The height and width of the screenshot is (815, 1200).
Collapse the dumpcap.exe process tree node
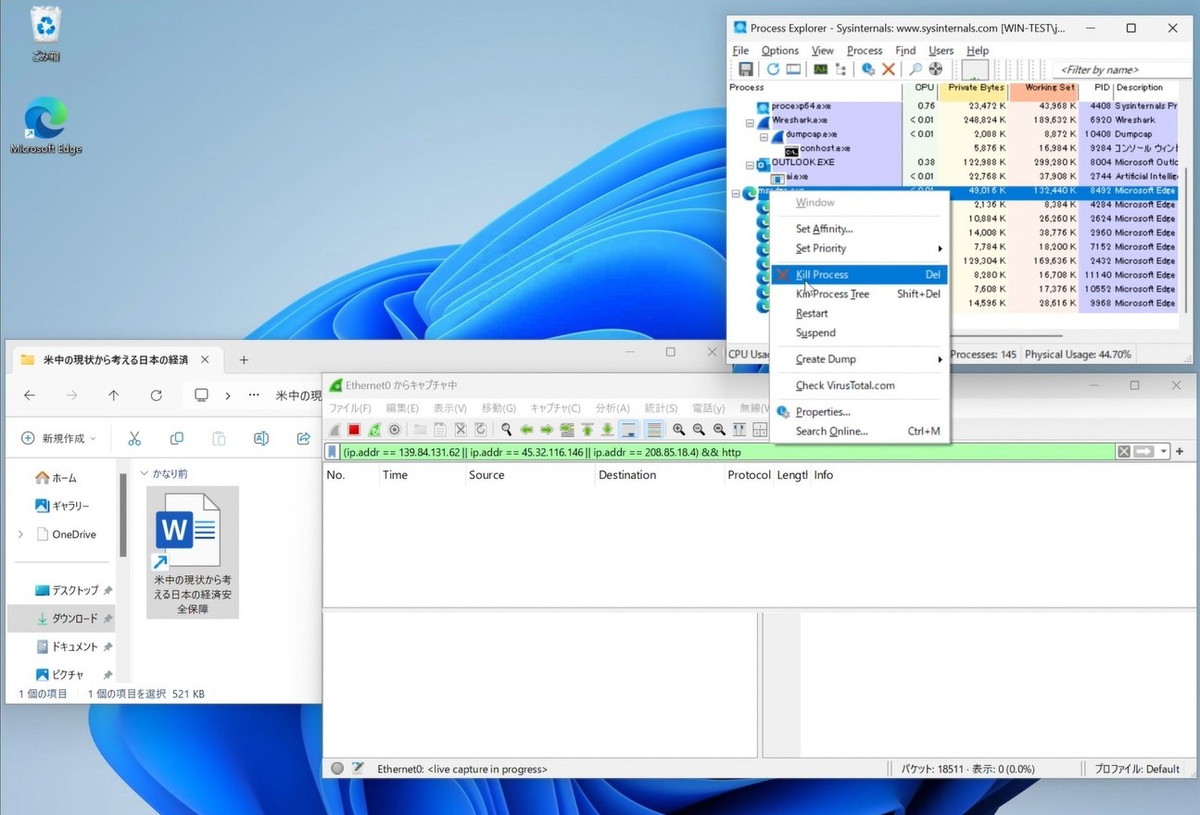click(x=764, y=136)
